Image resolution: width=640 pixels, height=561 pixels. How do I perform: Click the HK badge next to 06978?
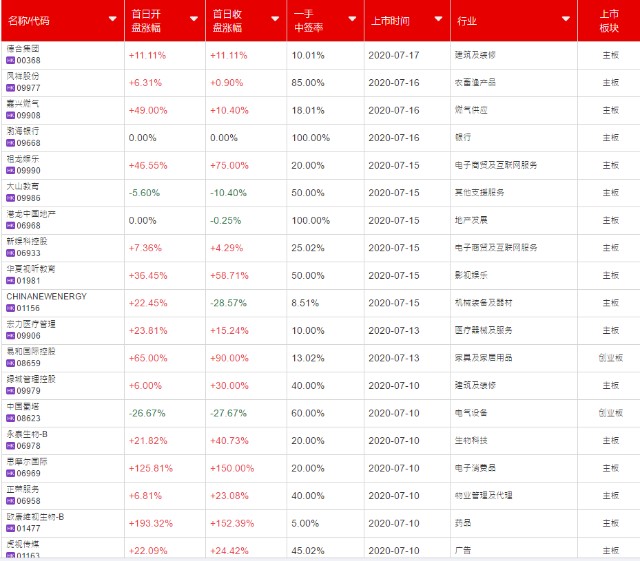[x=12, y=447]
